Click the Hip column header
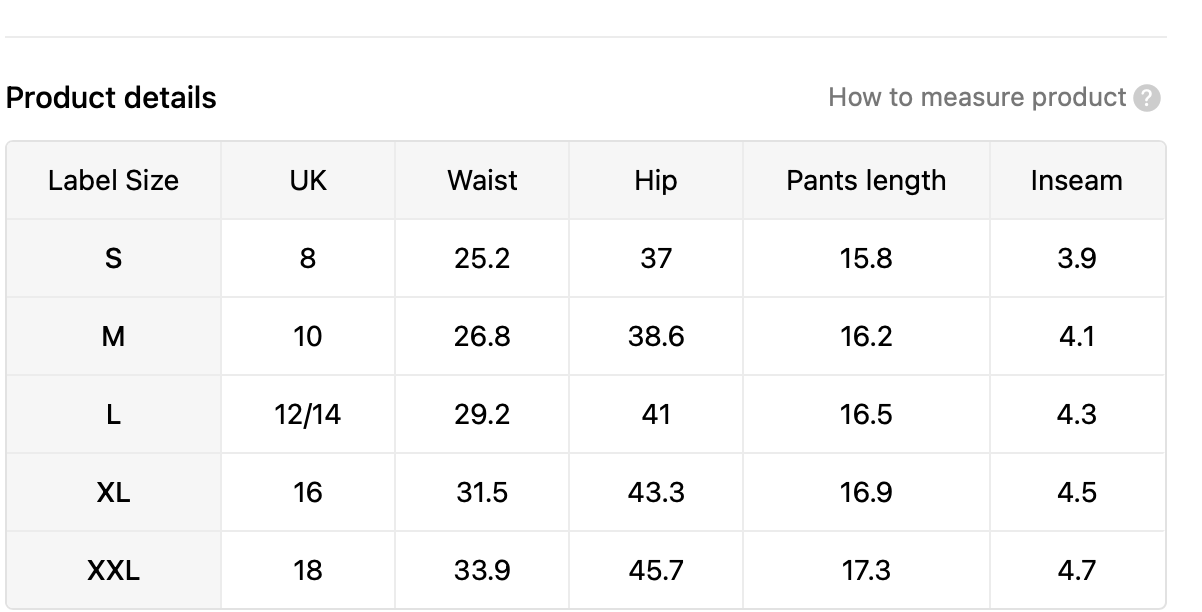This screenshot has height=612, width=1202. (656, 180)
